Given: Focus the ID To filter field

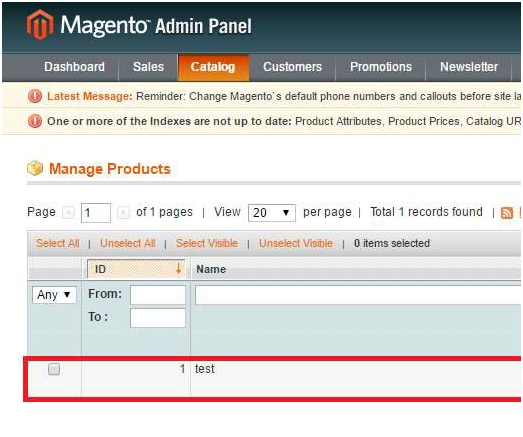Looking at the screenshot, I should coord(158,318).
